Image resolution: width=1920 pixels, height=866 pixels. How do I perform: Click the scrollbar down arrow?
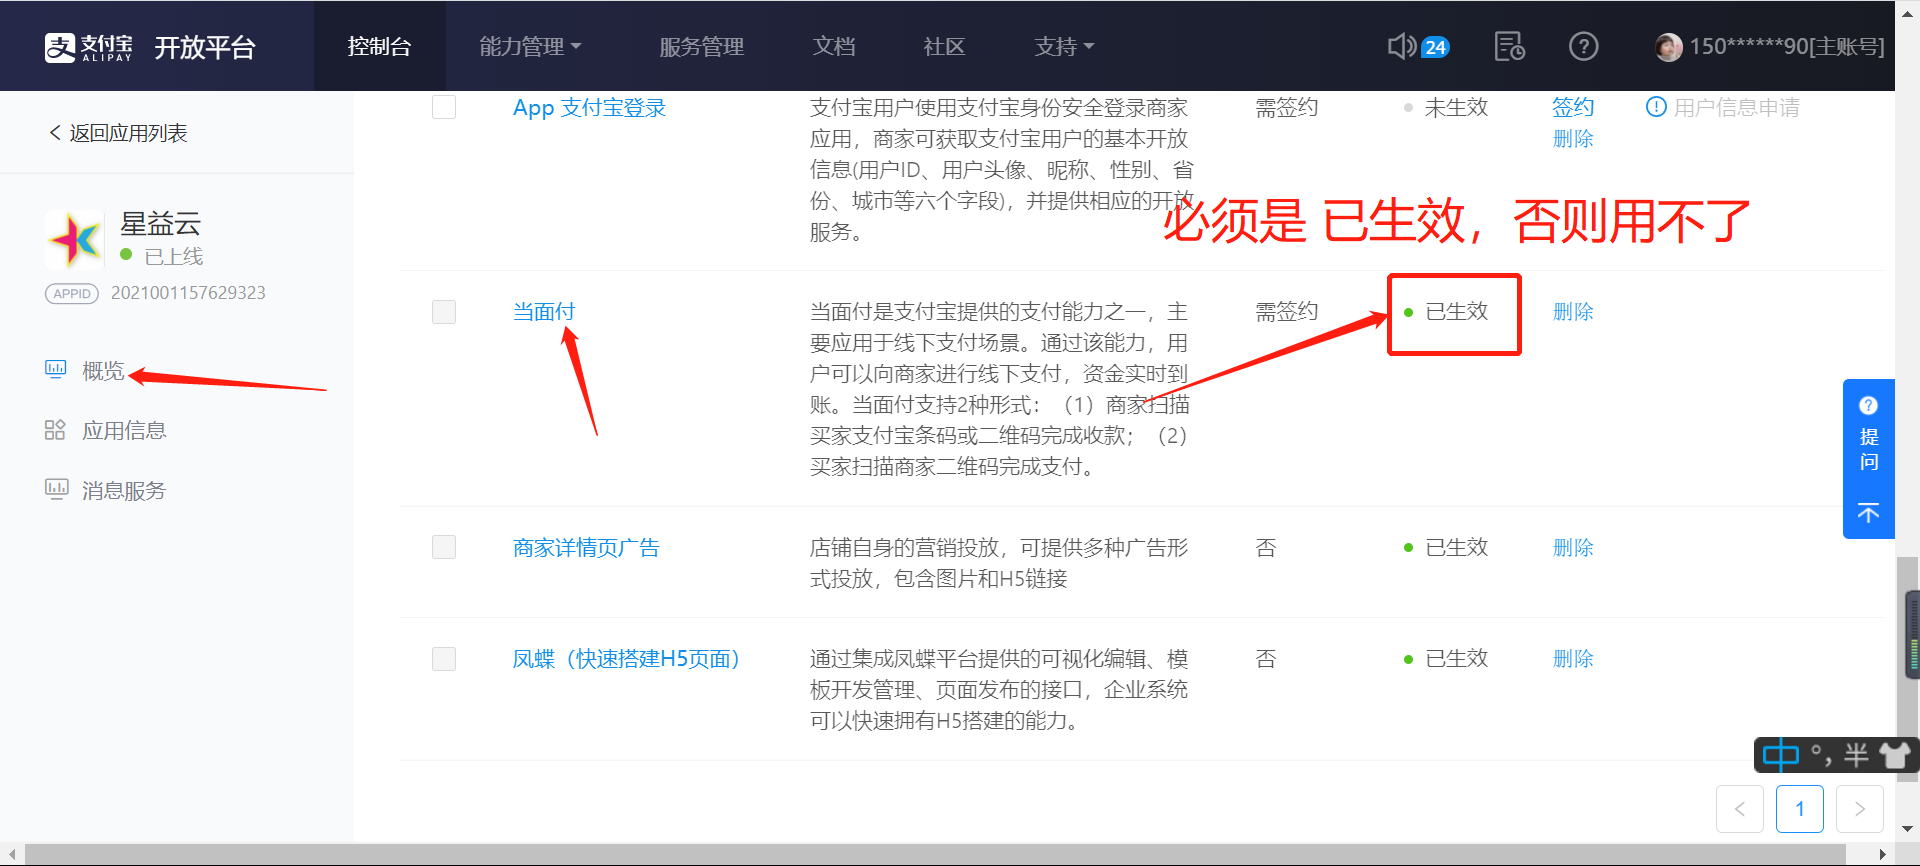pos(1908,829)
